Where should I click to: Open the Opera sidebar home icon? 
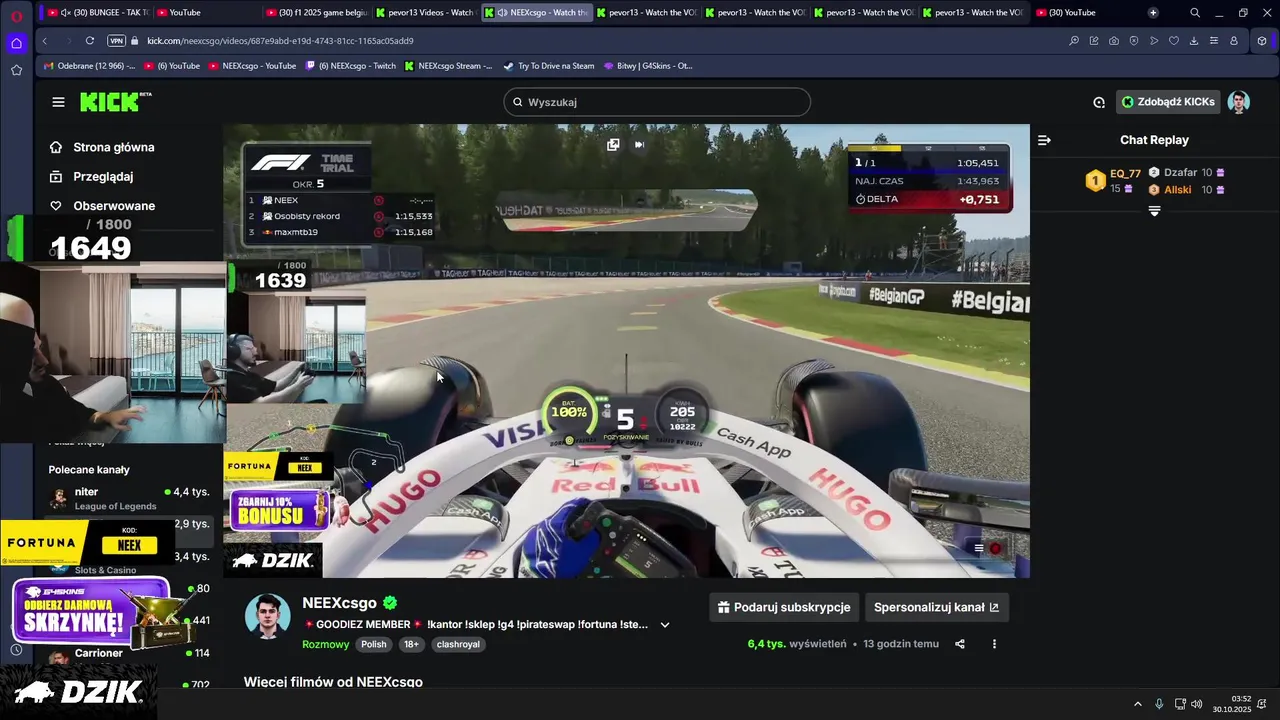(x=16, y=43)
